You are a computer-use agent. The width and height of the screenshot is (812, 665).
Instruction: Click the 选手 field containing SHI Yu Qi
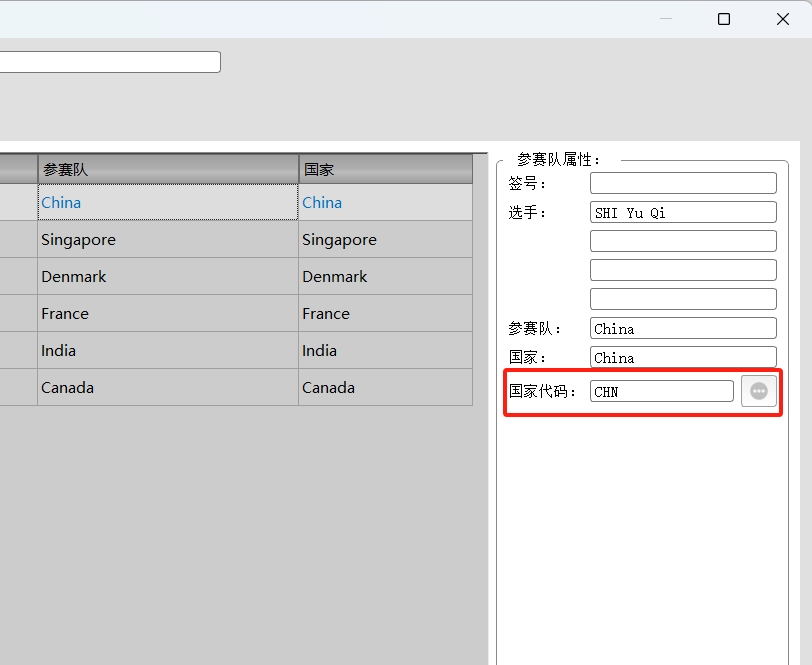coord(683,212)
